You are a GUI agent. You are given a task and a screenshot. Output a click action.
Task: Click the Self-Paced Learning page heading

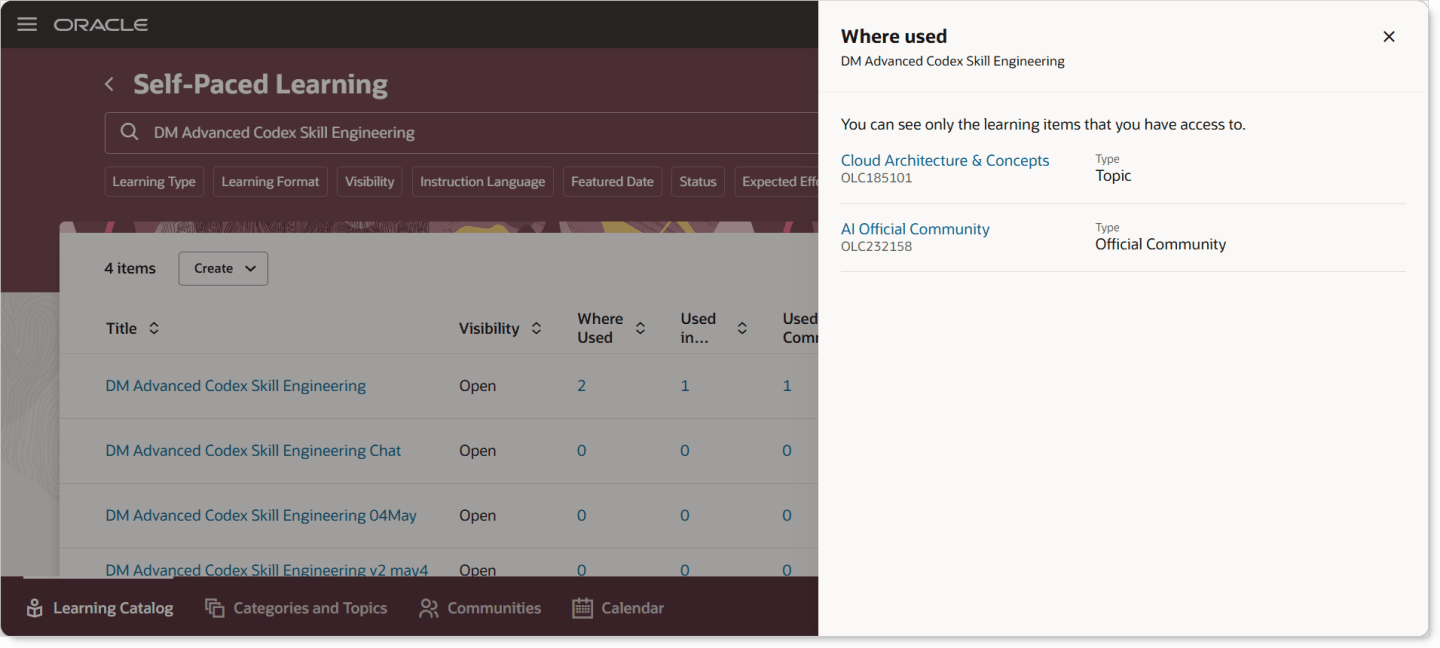260,84
